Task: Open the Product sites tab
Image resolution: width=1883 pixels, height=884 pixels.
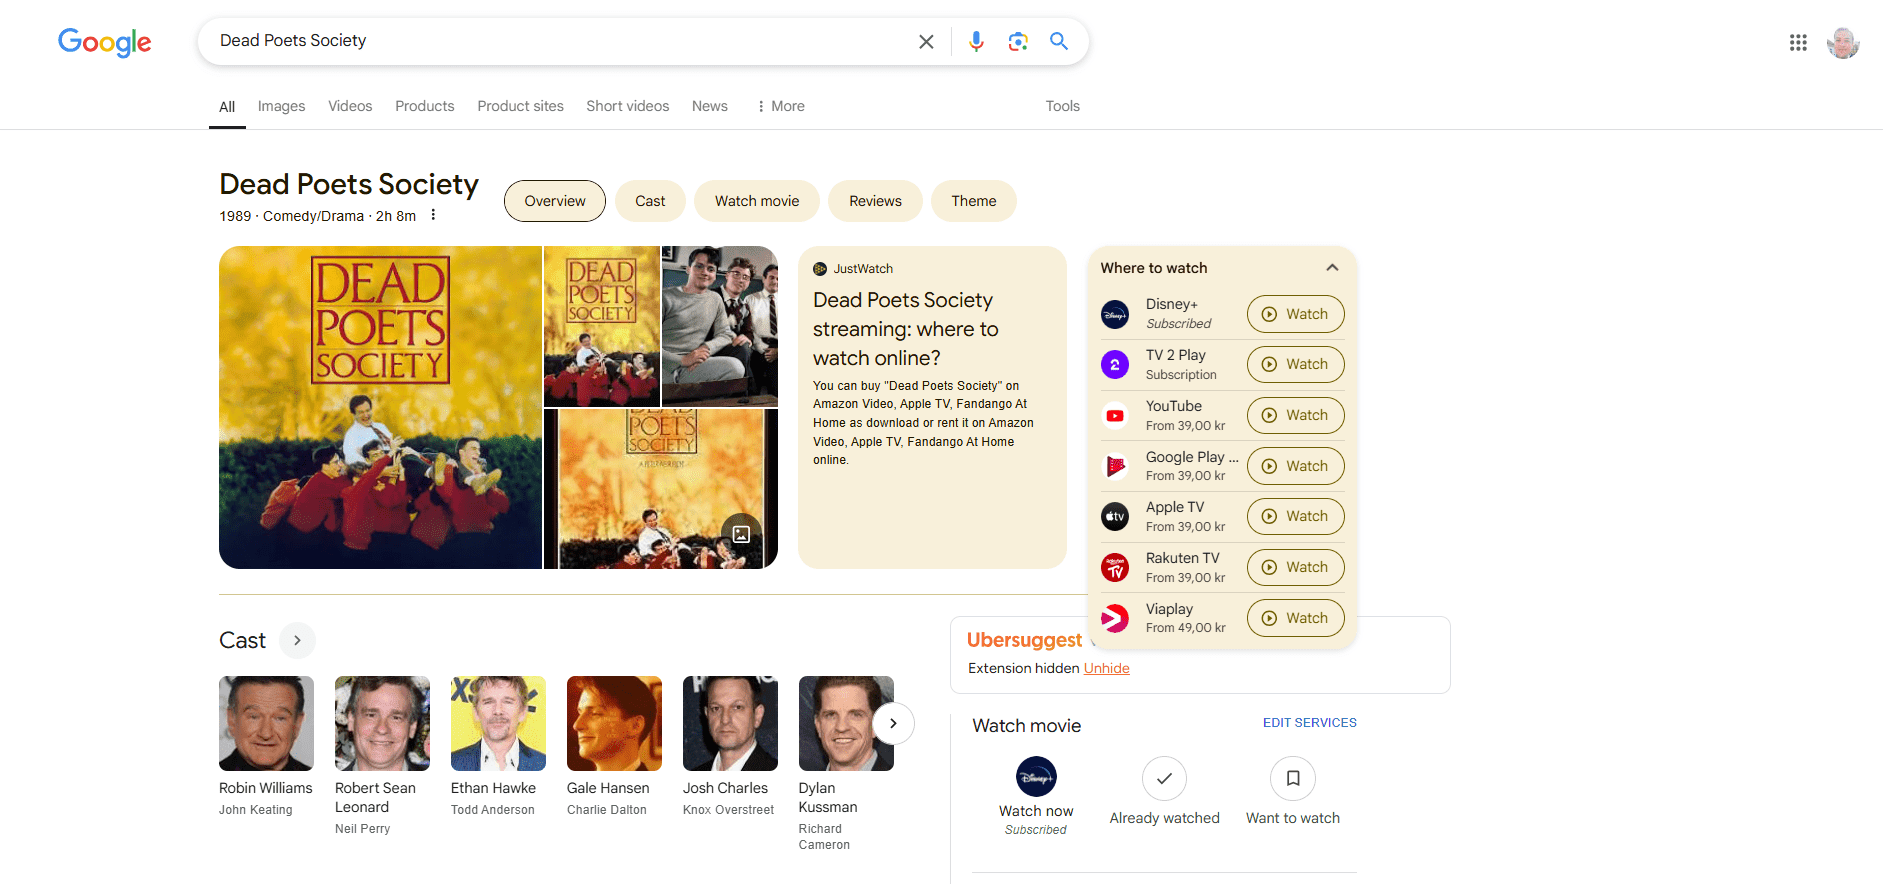Action: point(520,106)
